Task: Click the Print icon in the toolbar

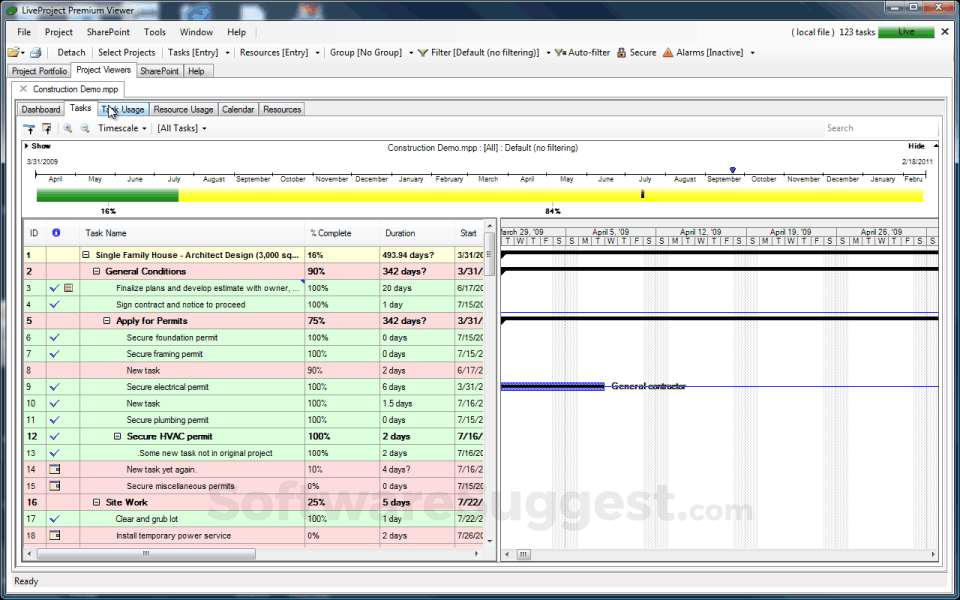Action: click(x=35, y=52)
